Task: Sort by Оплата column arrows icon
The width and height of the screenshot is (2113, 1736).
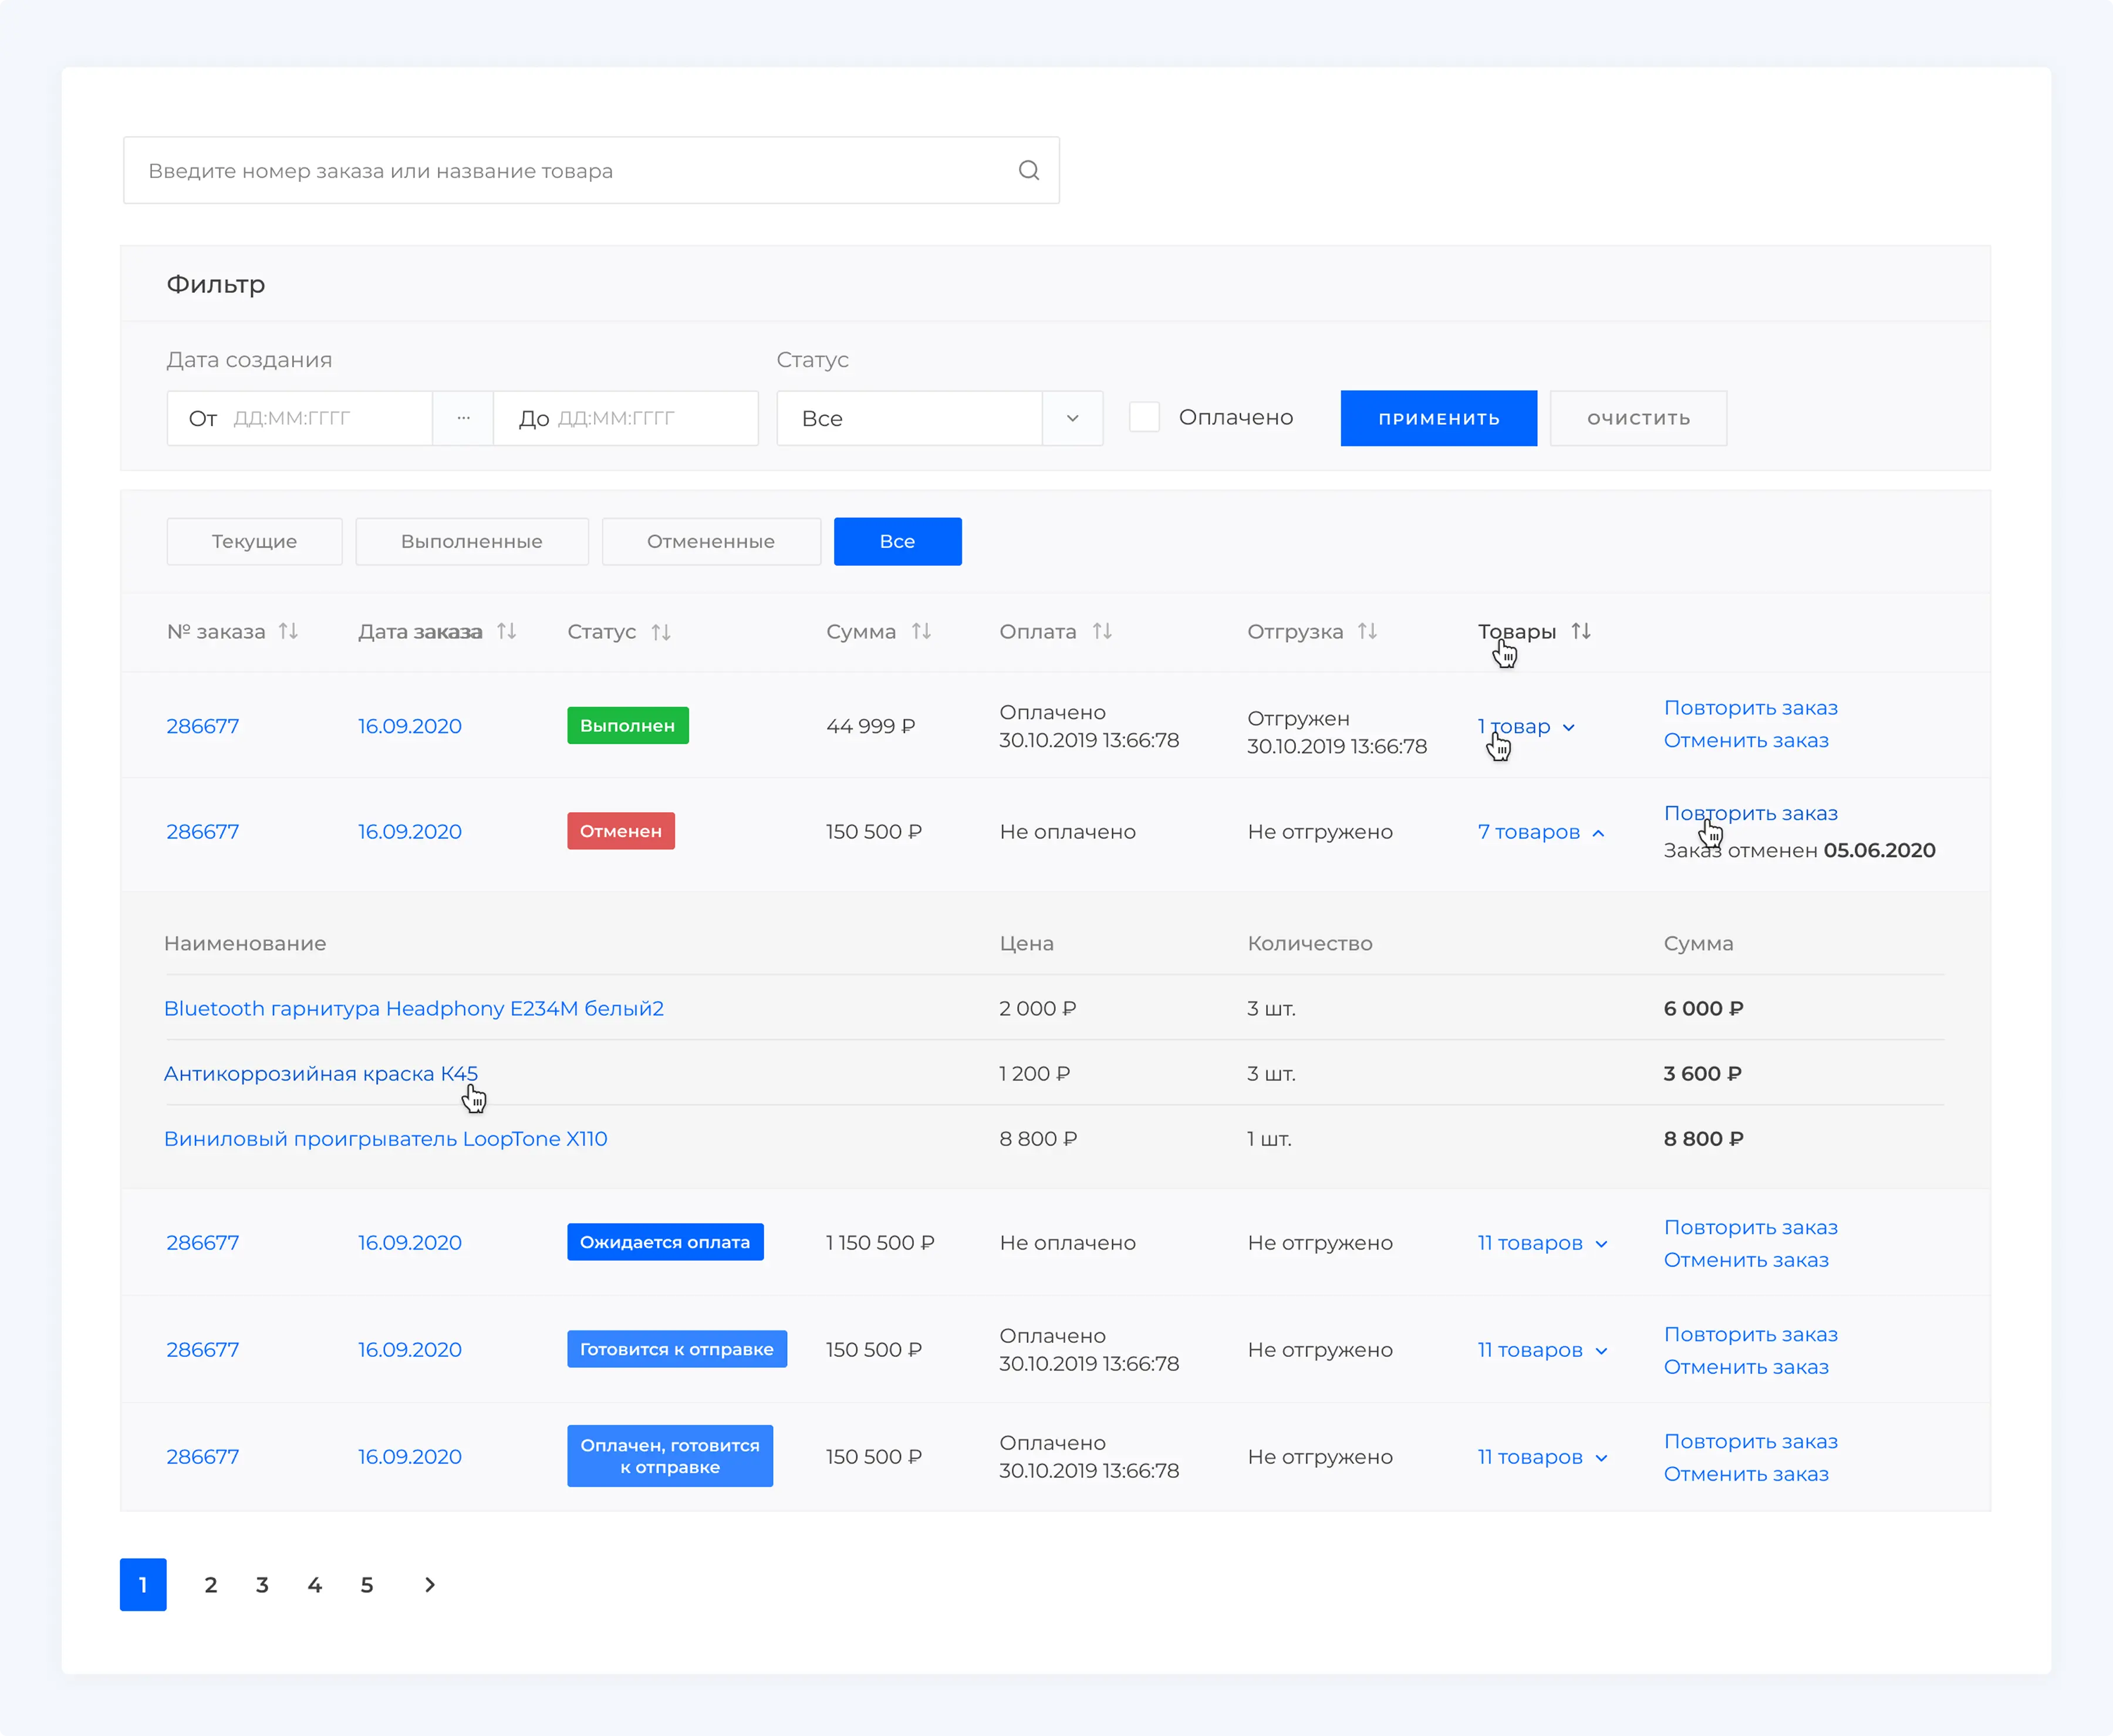Action: [x=1102, y=631]
